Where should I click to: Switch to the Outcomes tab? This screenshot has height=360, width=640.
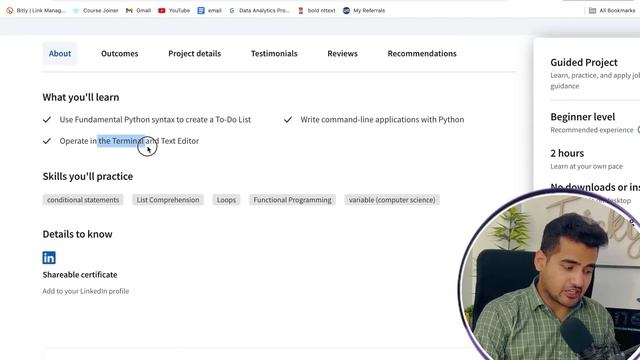120,53
